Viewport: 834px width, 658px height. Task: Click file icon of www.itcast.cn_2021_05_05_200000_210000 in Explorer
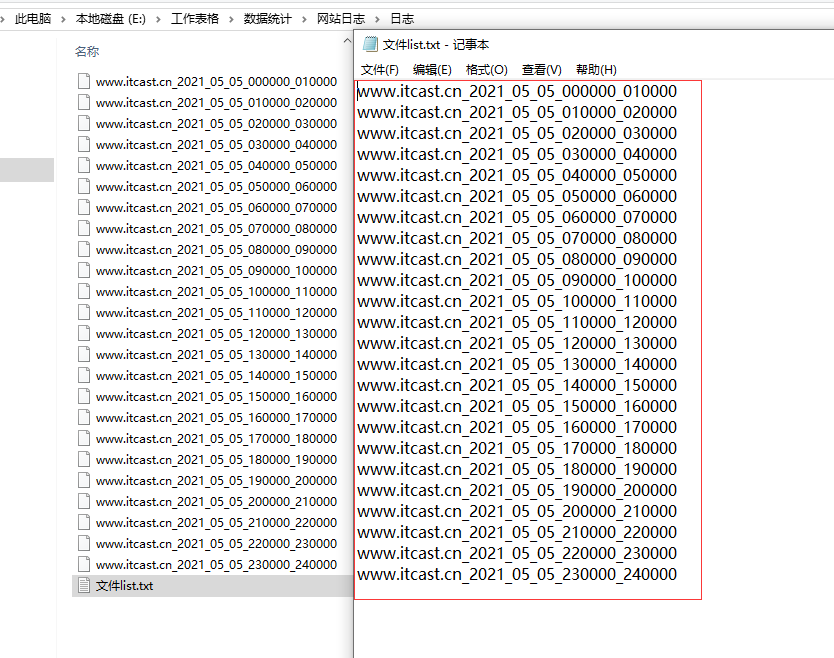tap(84, 501)
